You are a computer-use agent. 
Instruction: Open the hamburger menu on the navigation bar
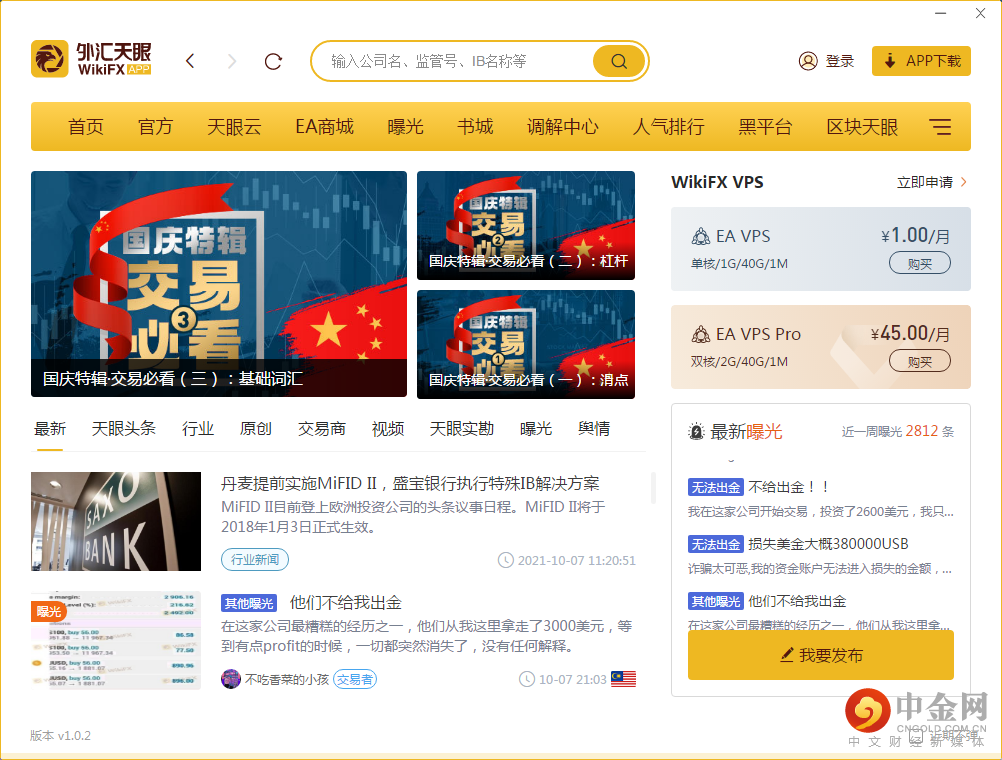pyautogui.click(x=940, y=126)
